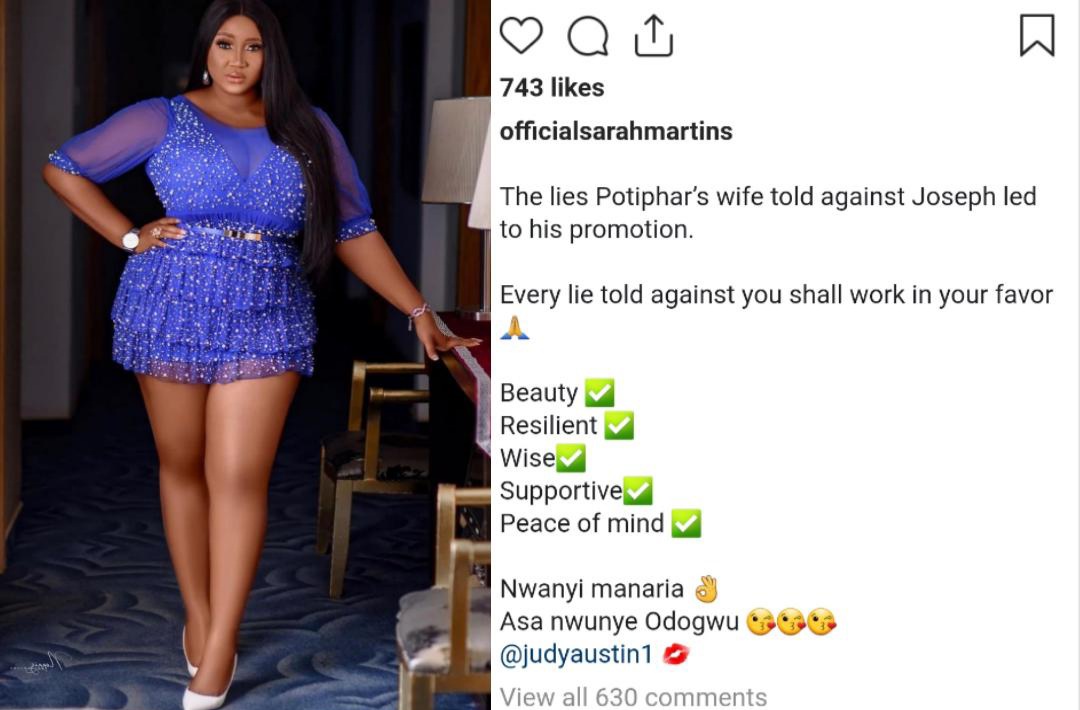Screen dimensions: 1080x710
Task: Click the checkmark beside Peace of mind
Action: (x=686, y=523)
